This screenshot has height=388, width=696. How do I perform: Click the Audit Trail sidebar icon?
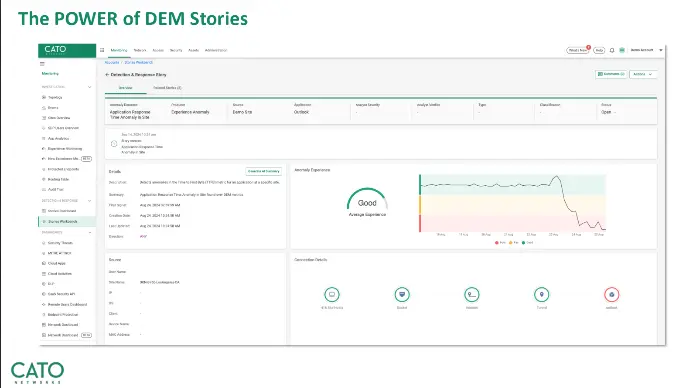44,190
